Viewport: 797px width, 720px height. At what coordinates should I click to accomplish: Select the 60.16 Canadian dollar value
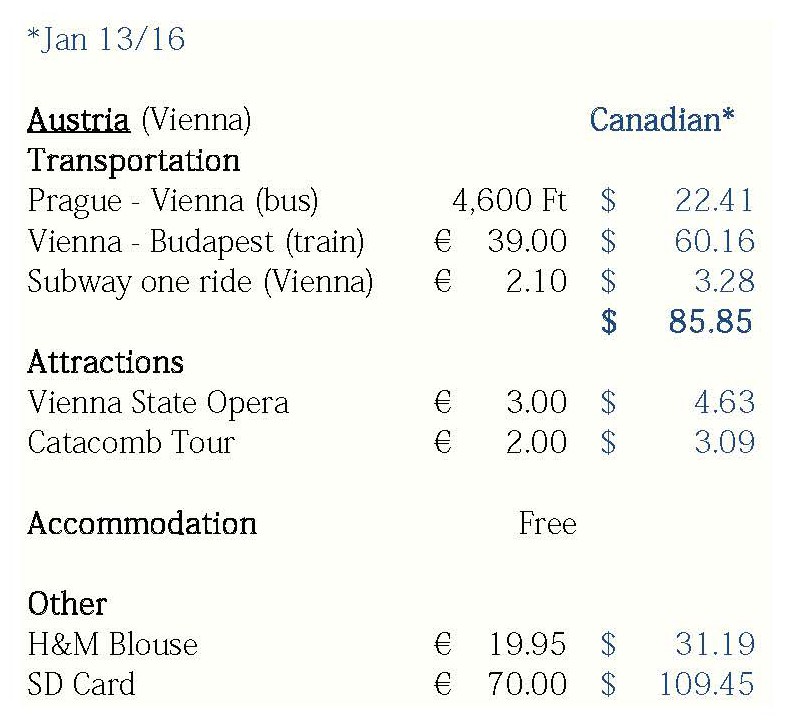pos(713,241)
